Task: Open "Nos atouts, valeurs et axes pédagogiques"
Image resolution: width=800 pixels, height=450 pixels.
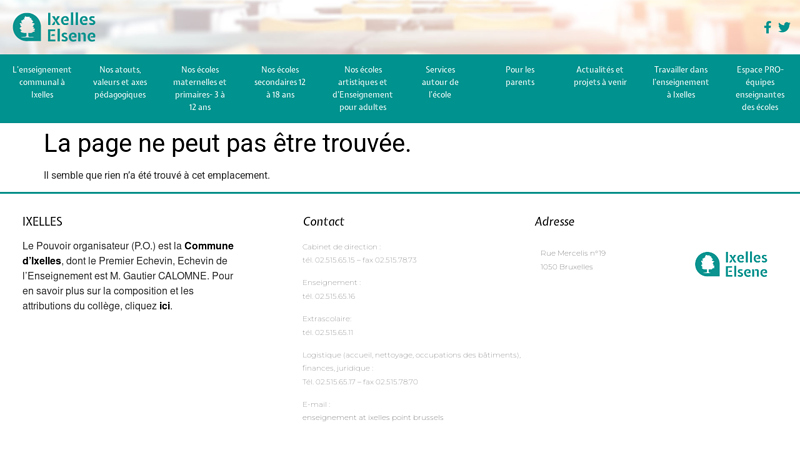Action: point(120,82)
